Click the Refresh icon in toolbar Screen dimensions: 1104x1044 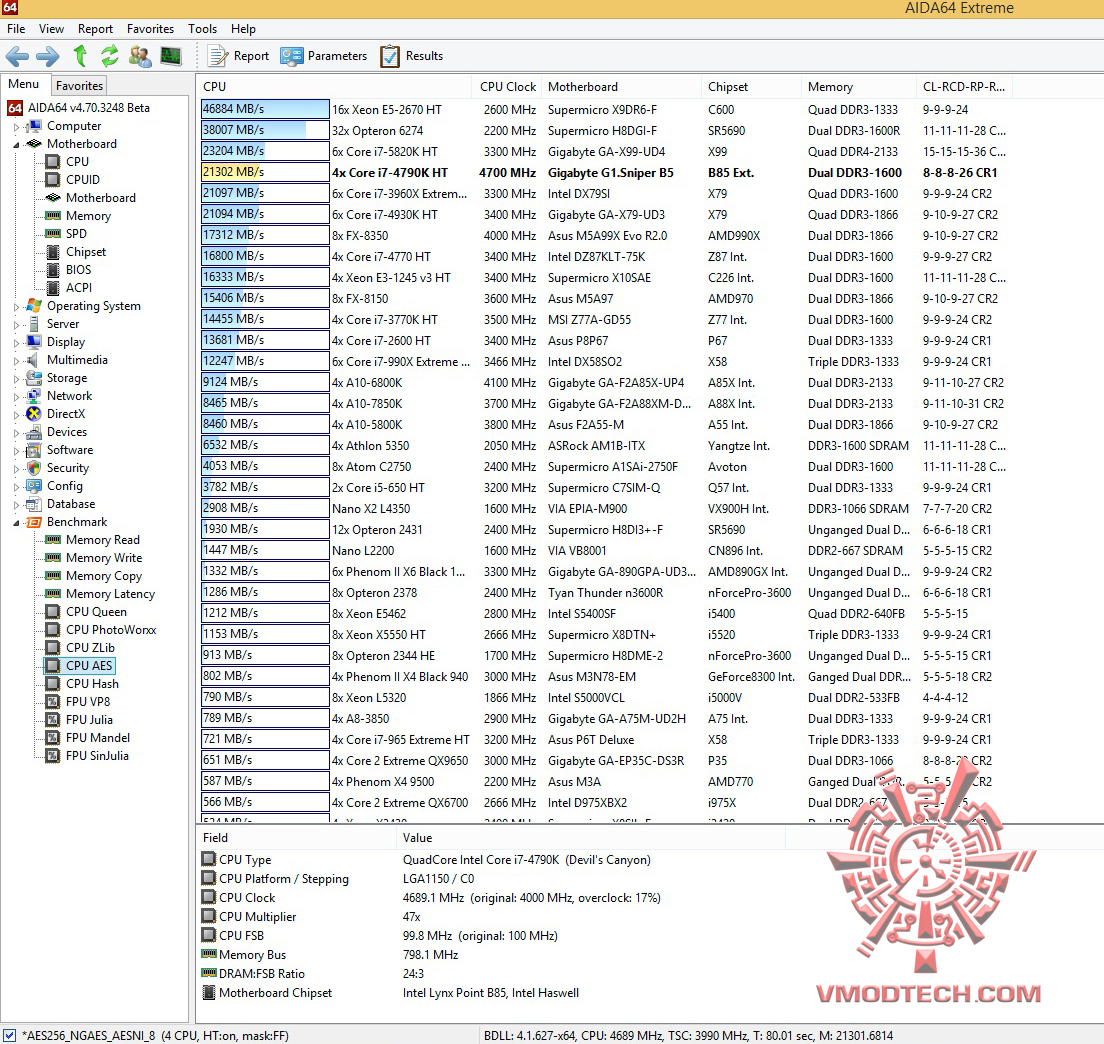tap(110, 56)
